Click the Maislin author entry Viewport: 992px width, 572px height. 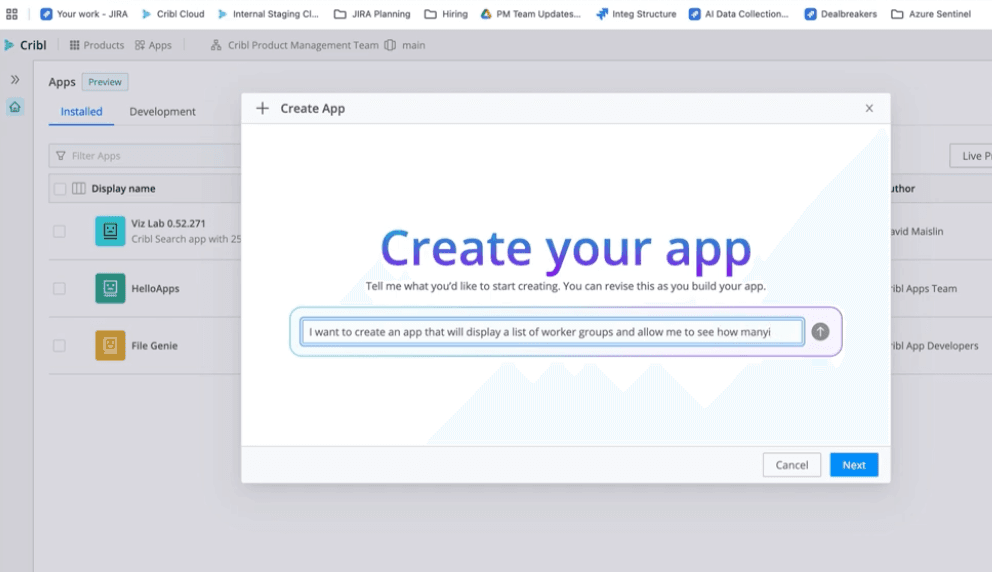(917, 231)
